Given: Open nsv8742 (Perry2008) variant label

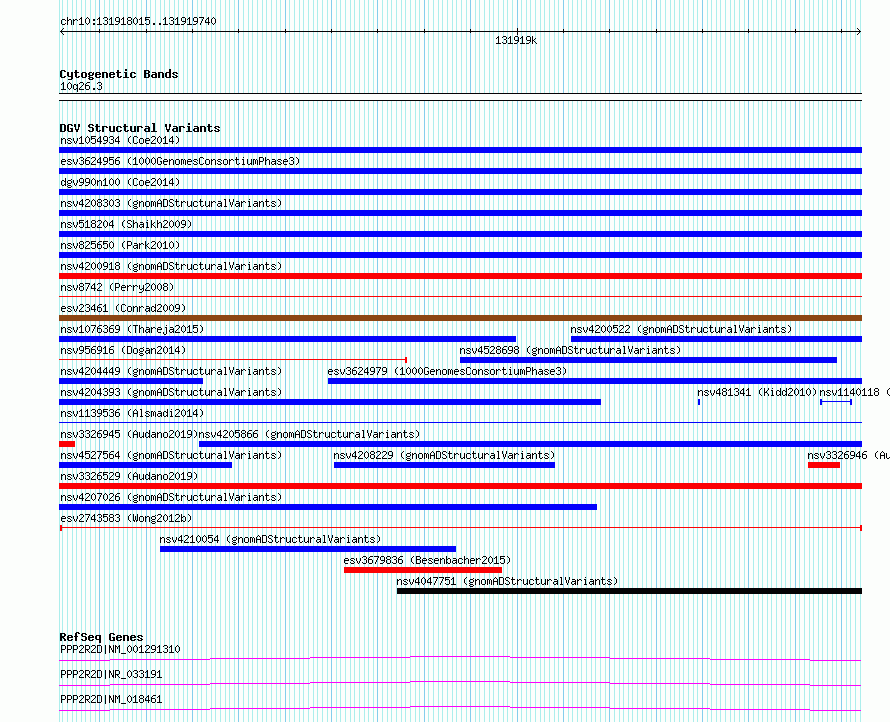Looking at the screenshot, I should 117,287.
